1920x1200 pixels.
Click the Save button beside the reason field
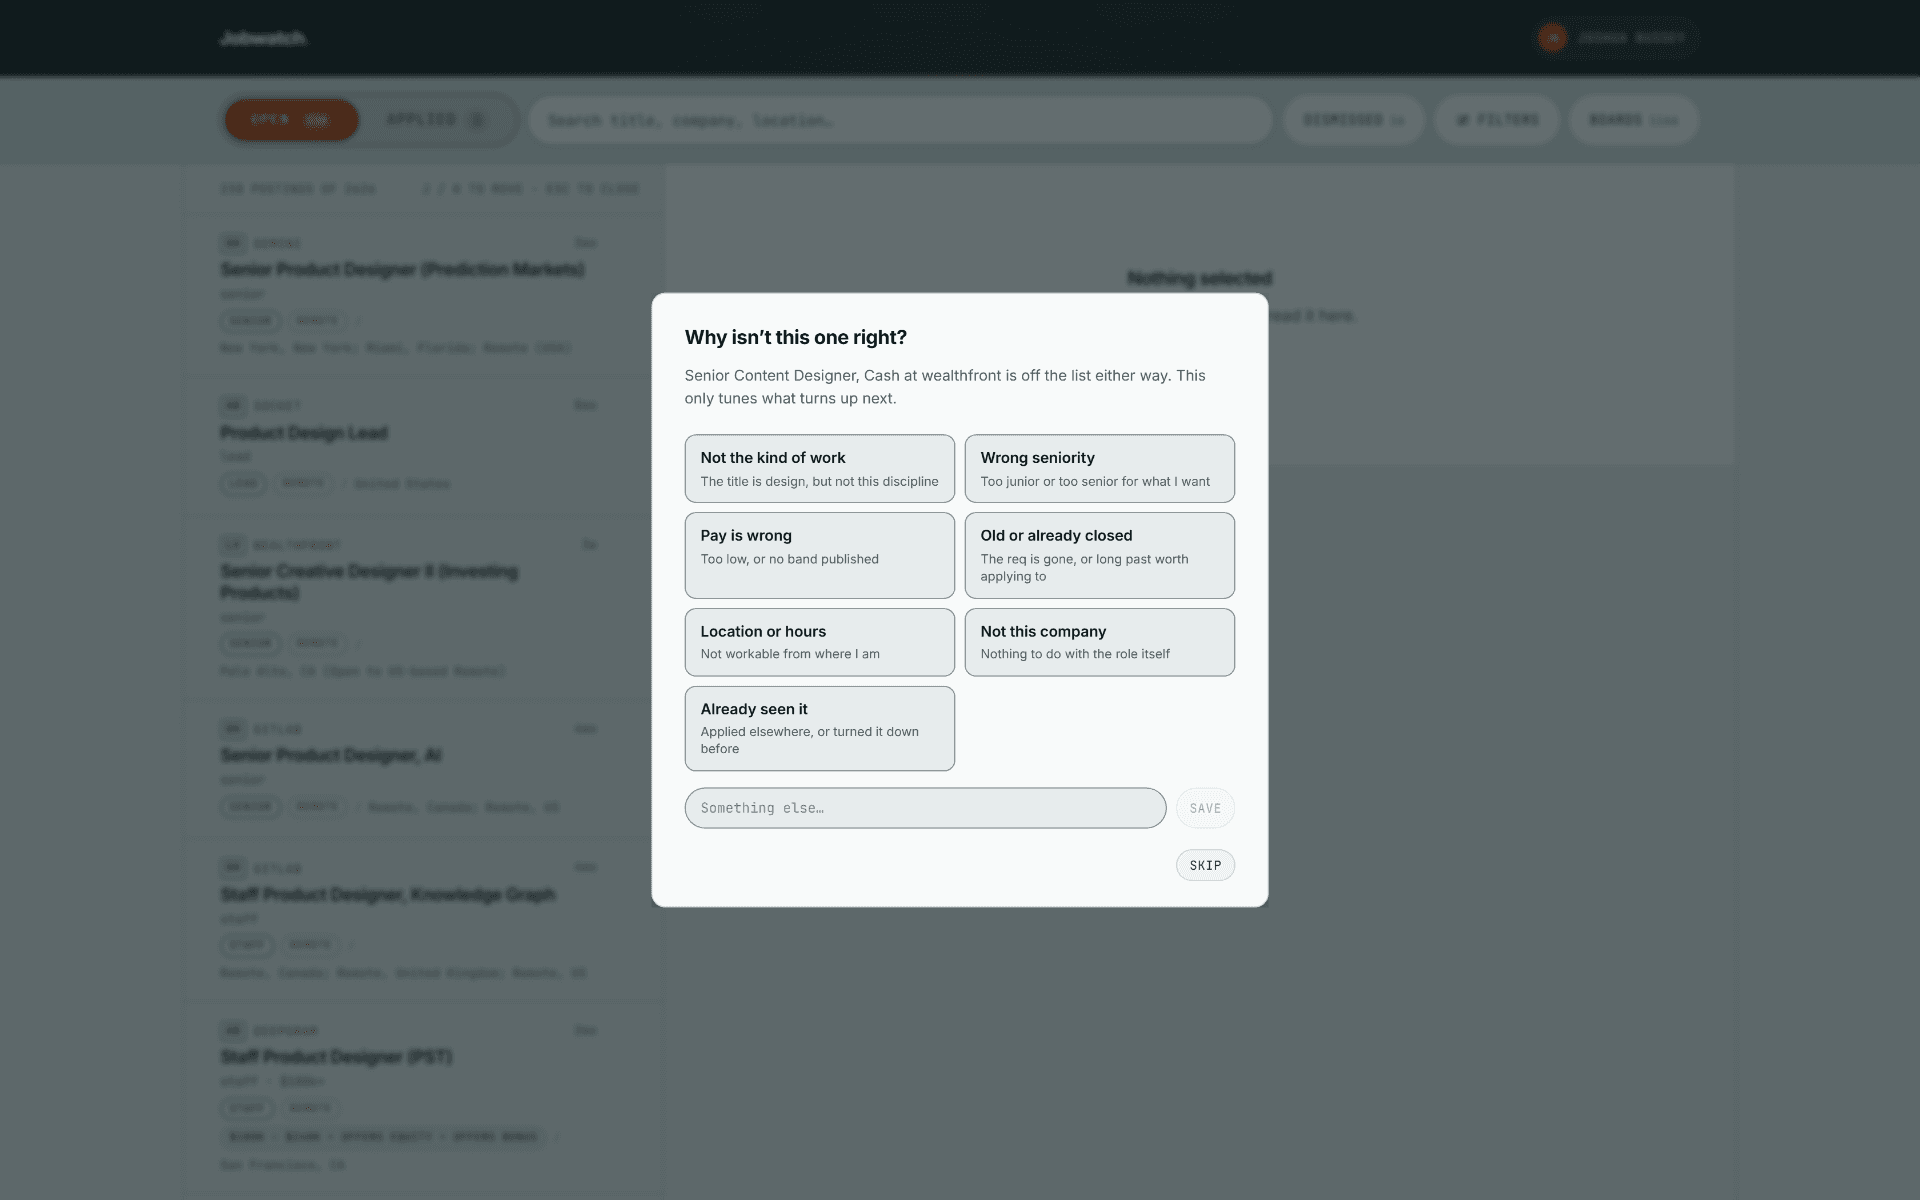[1205, 808]
